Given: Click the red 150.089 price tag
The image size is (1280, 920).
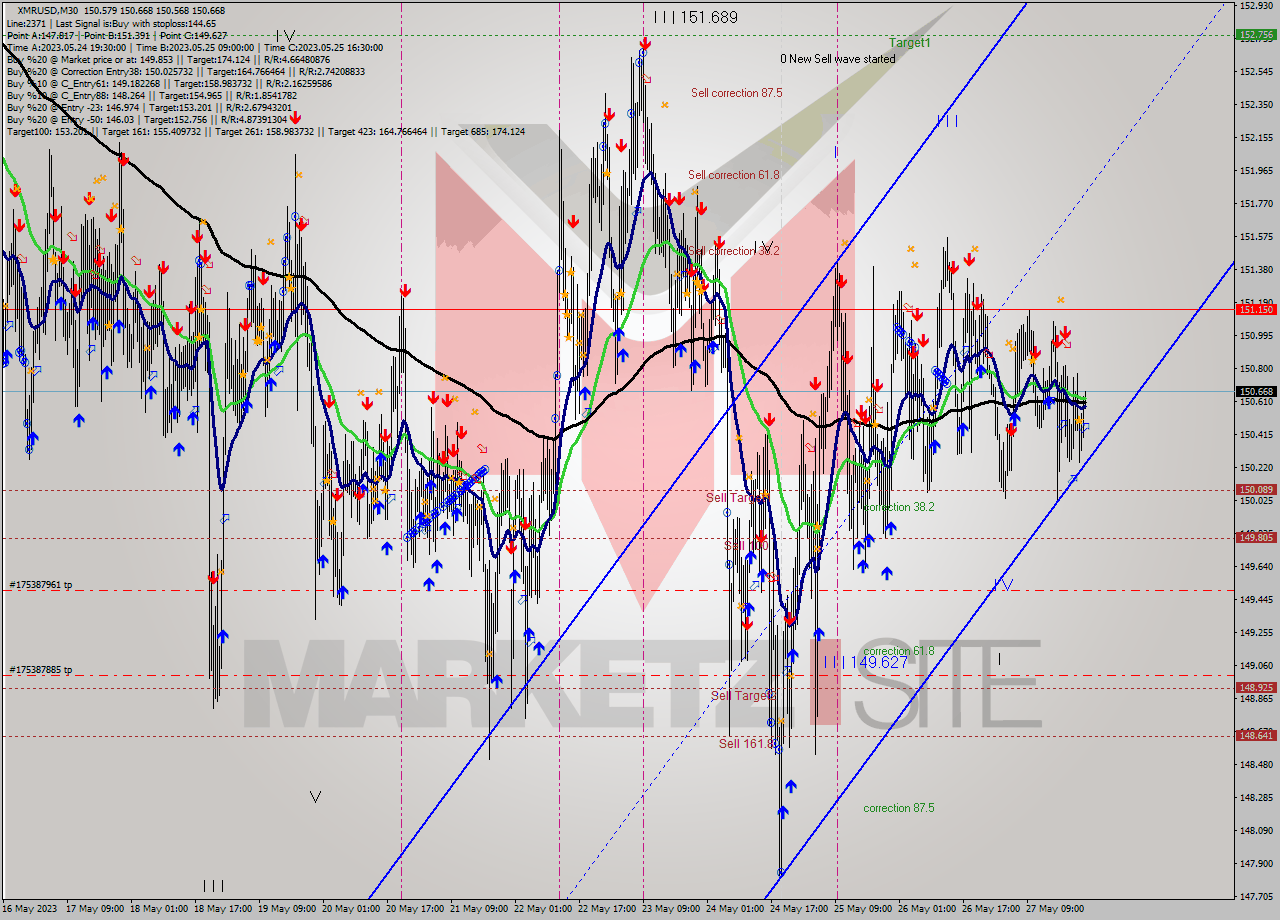Looking at the screenshot, I should (x=1256, y=490).
